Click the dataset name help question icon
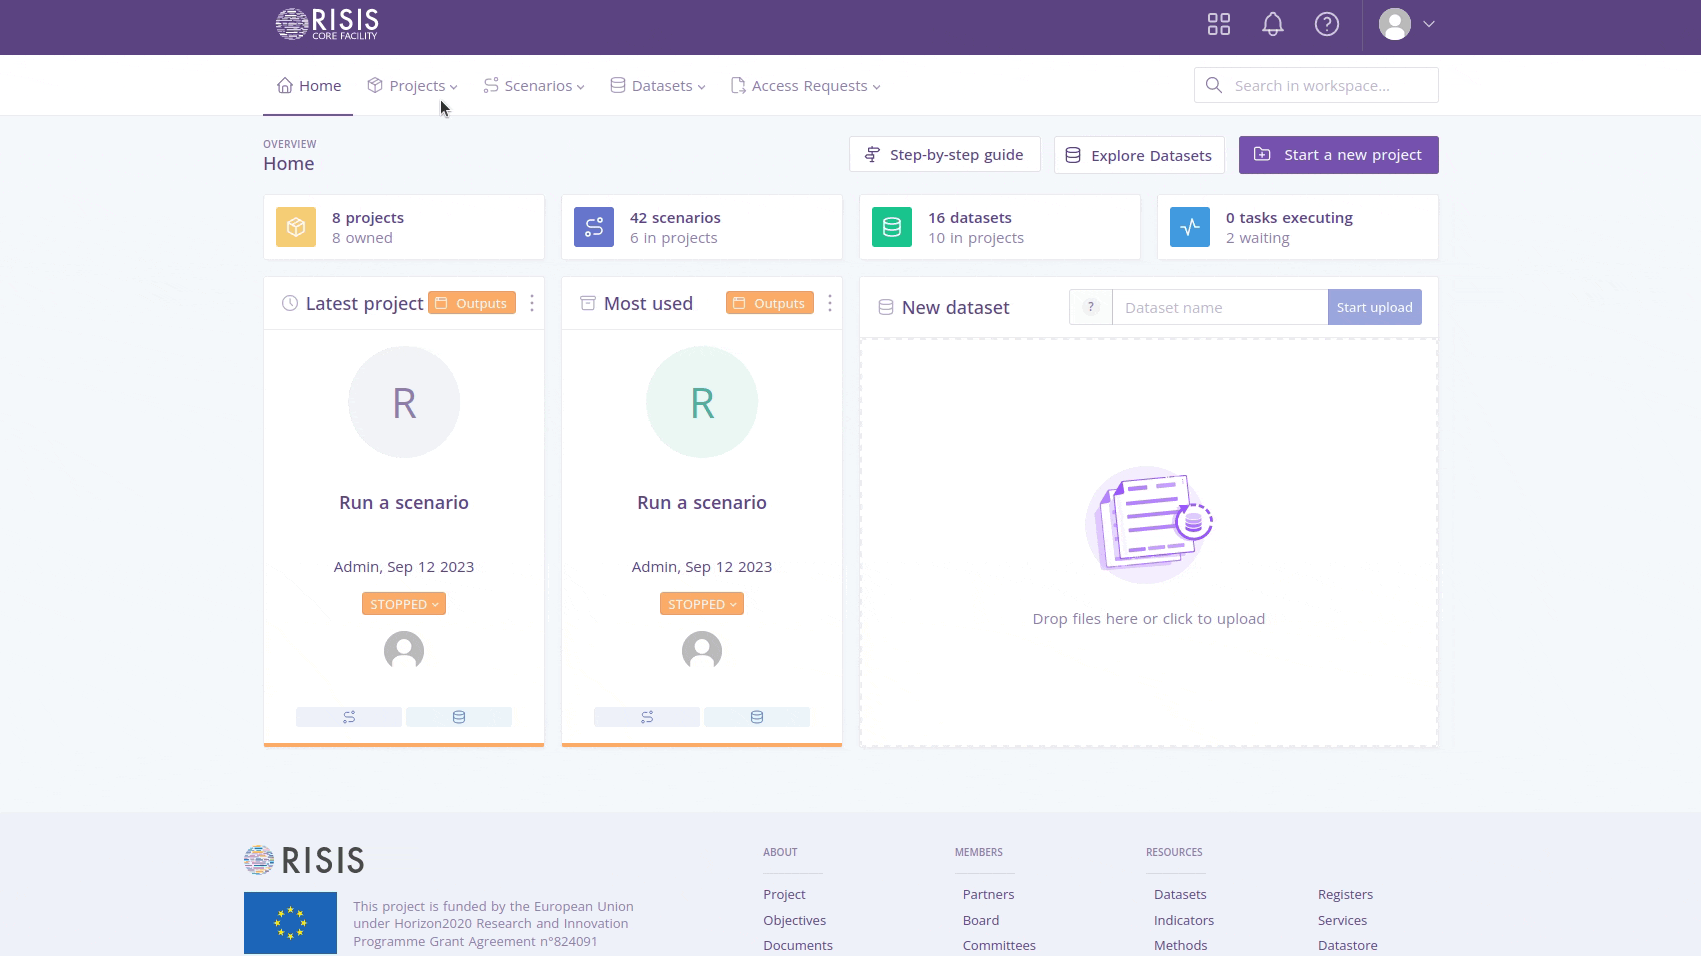This screenshot has height=956, width=1701. [x=1091, y=307]
